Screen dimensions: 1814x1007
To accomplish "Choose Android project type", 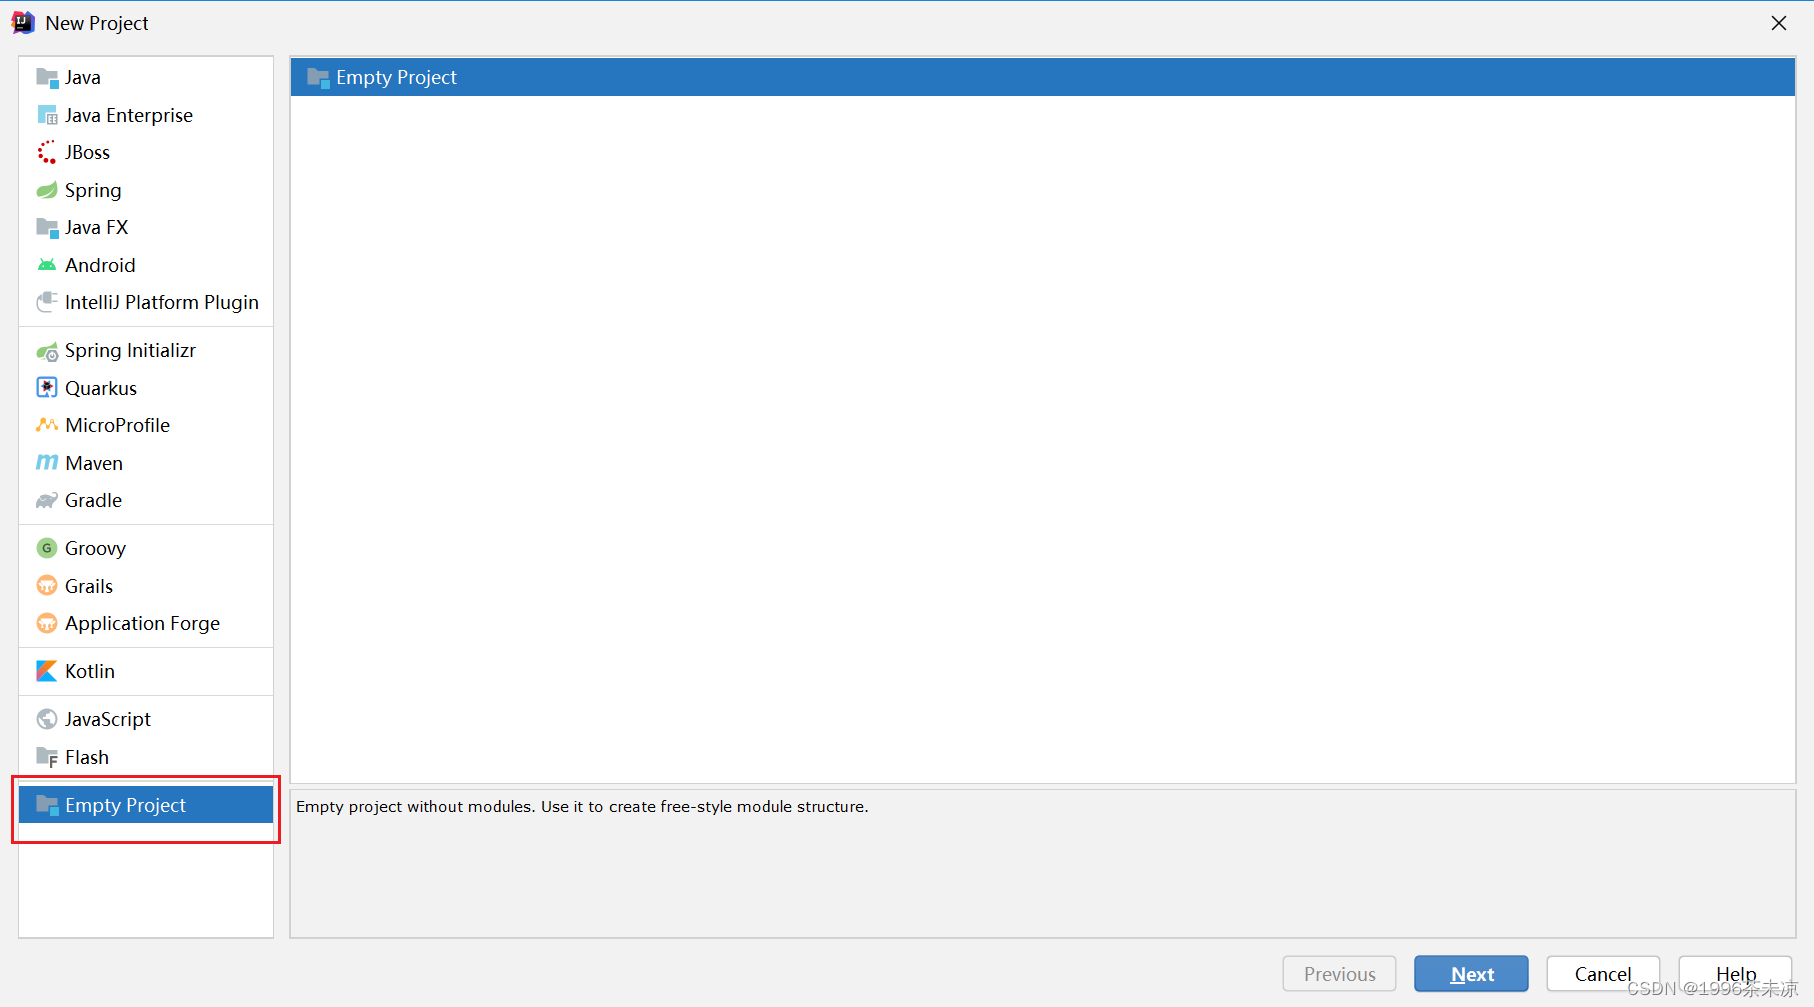I will 146,265.
